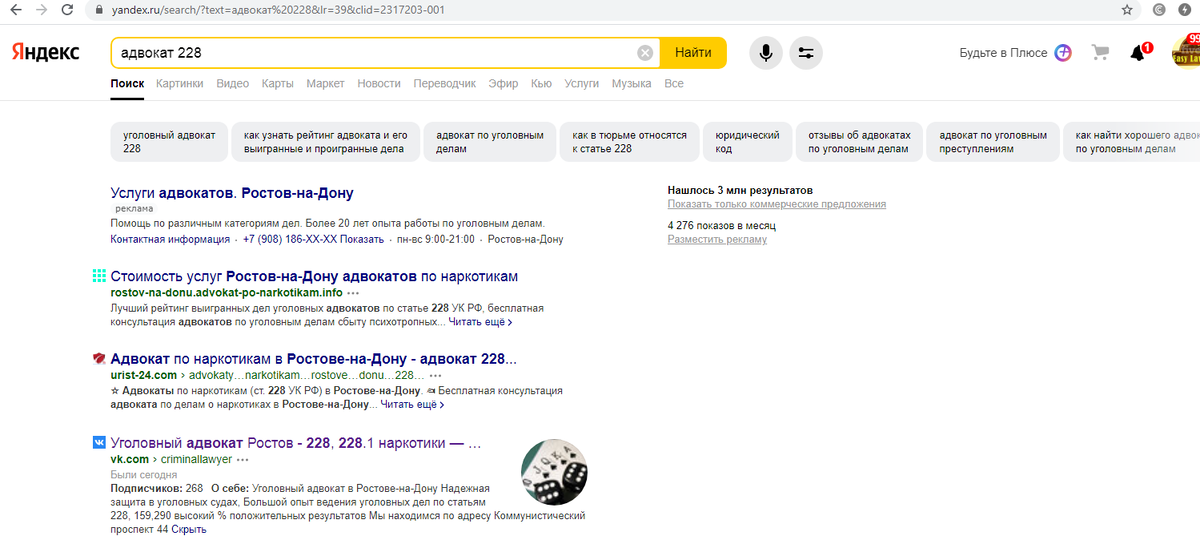The width and height of the screenshot is (1200, 536).
Task: Open the Услуги tab
Action: tap(582, 83)
